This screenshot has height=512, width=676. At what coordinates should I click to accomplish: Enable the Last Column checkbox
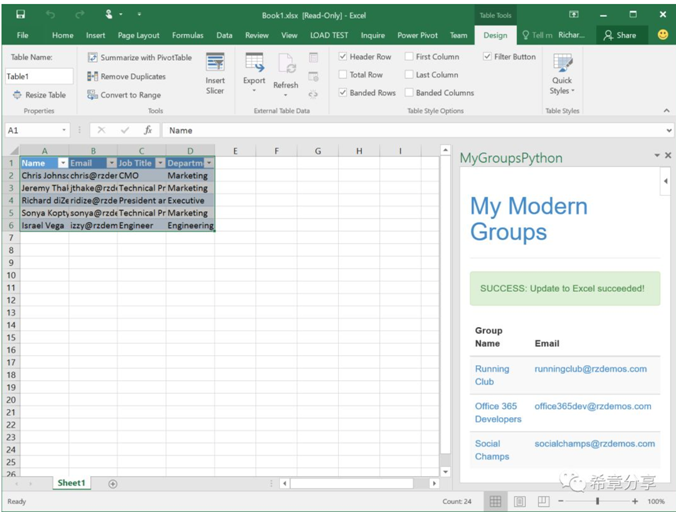409,75
